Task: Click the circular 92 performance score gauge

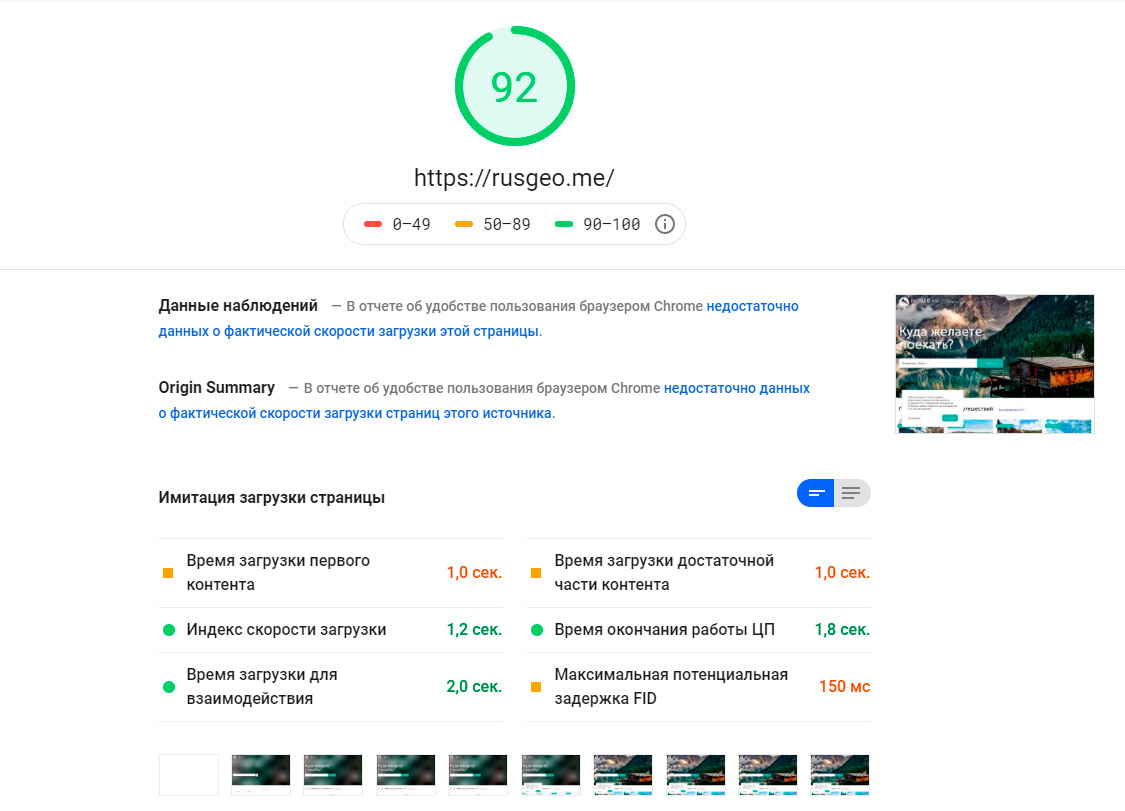Action: (515, 86)
